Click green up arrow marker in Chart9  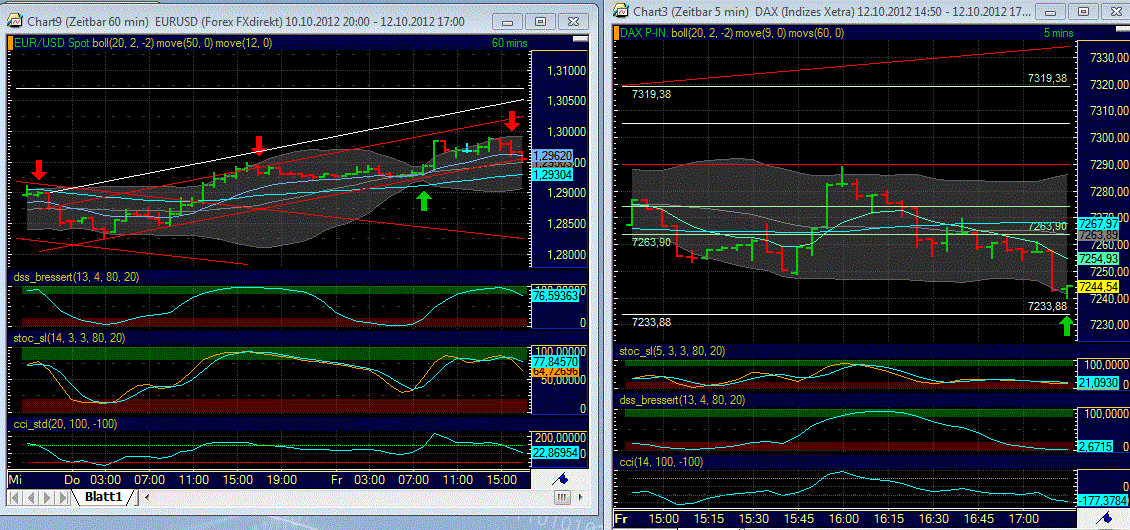tap(424, 200)
